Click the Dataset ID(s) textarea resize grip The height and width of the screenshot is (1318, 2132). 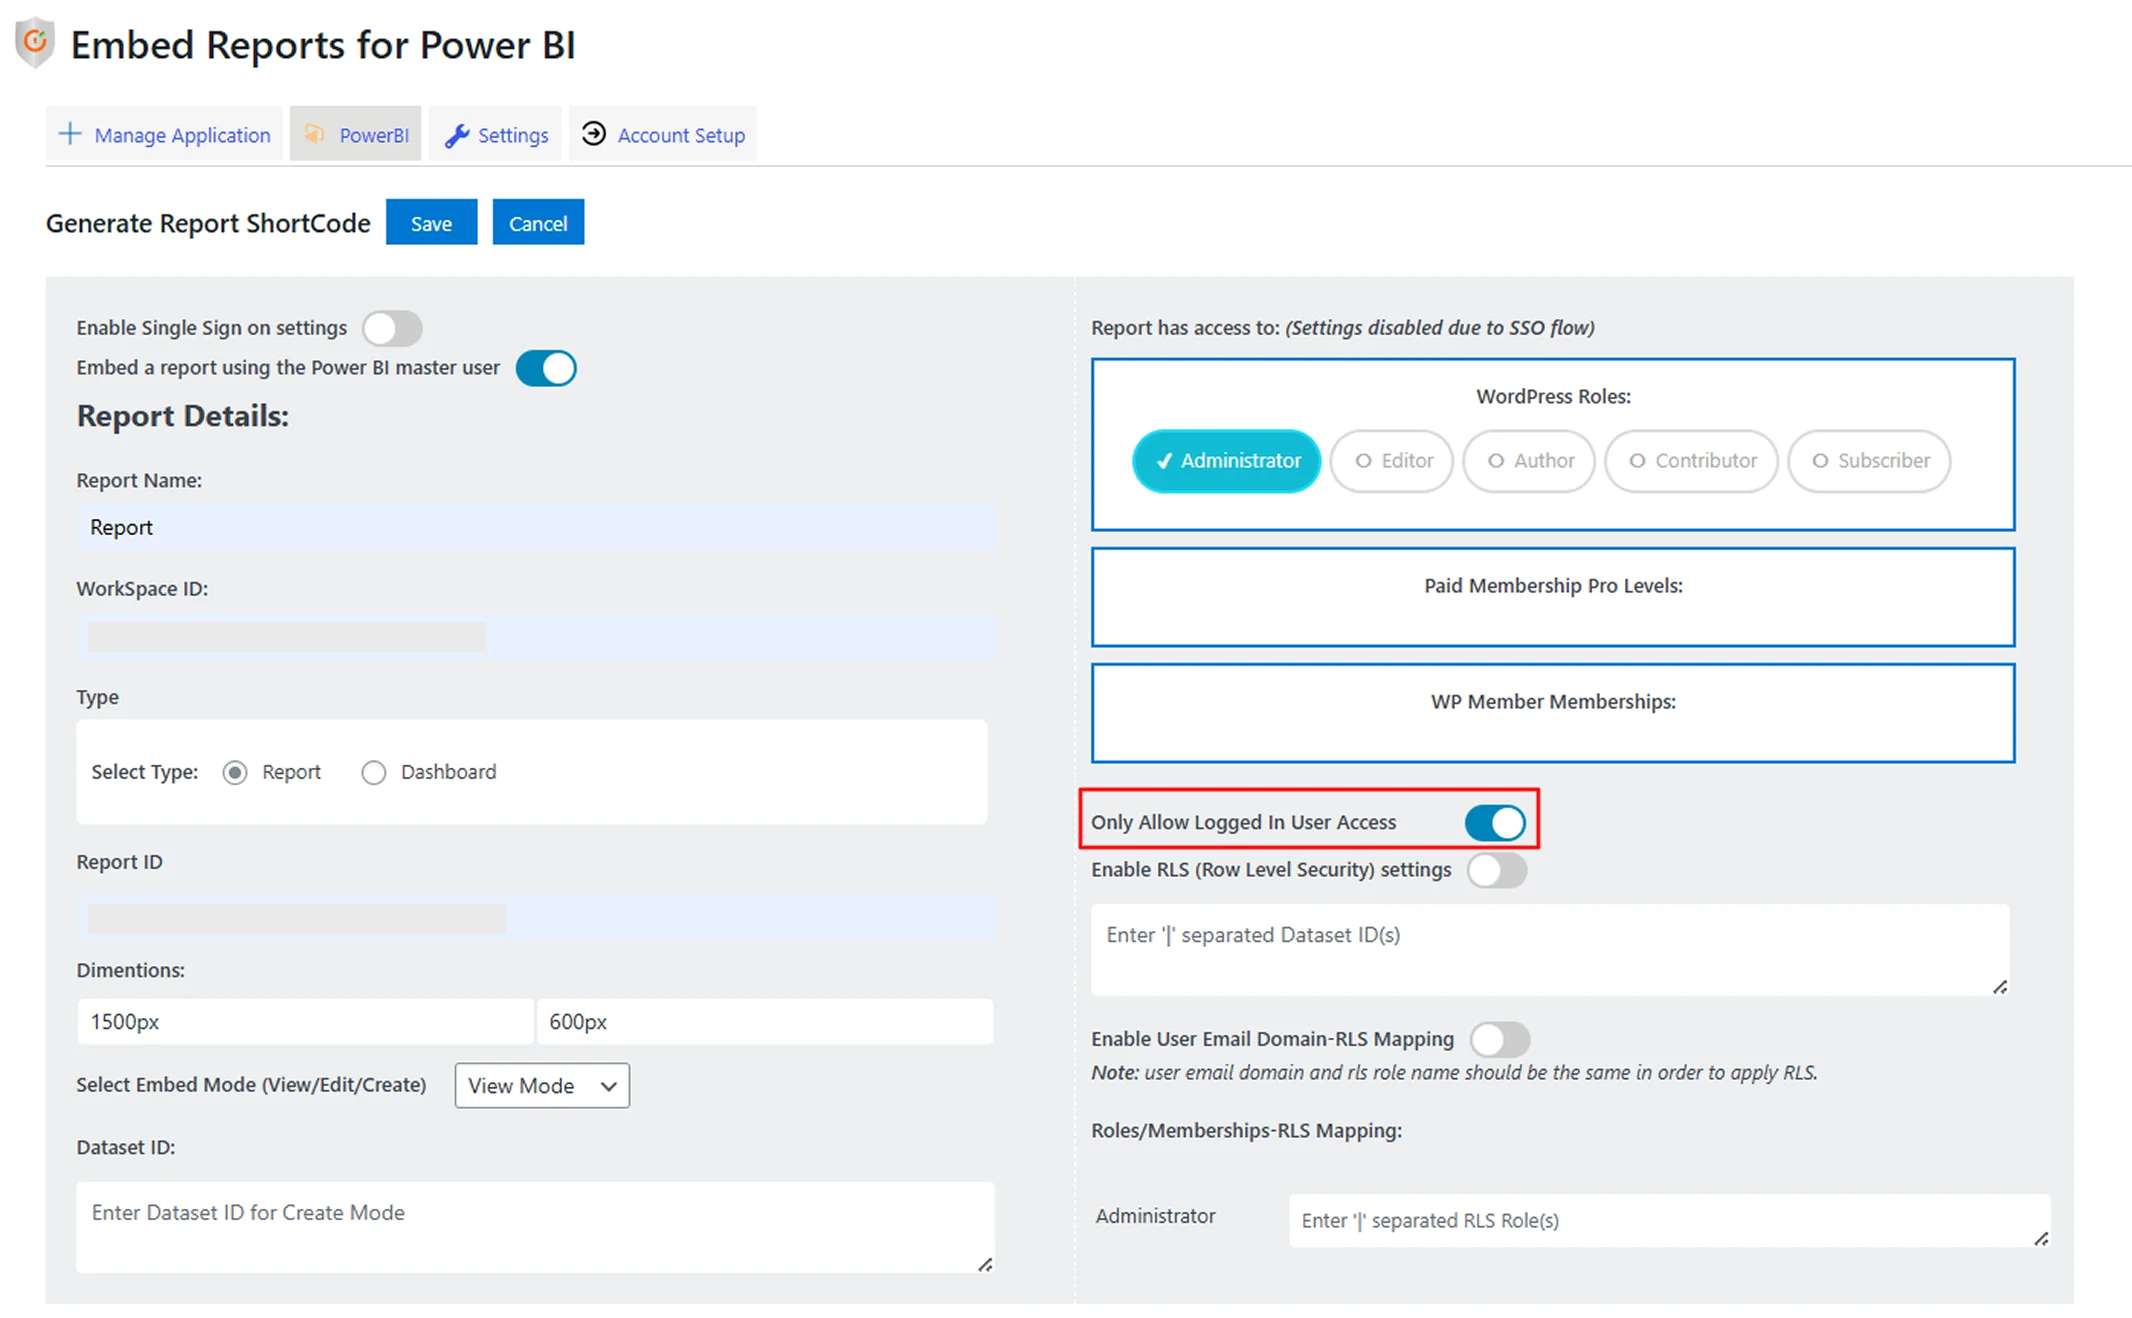(x=2000, y=987)
